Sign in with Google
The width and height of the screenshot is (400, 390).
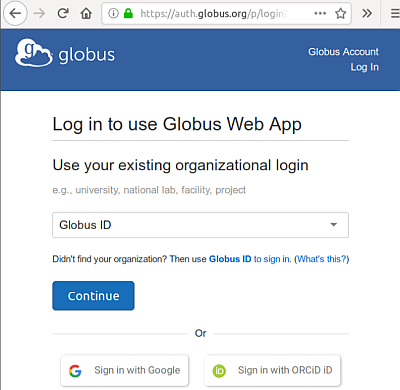(x=125, y=370)
